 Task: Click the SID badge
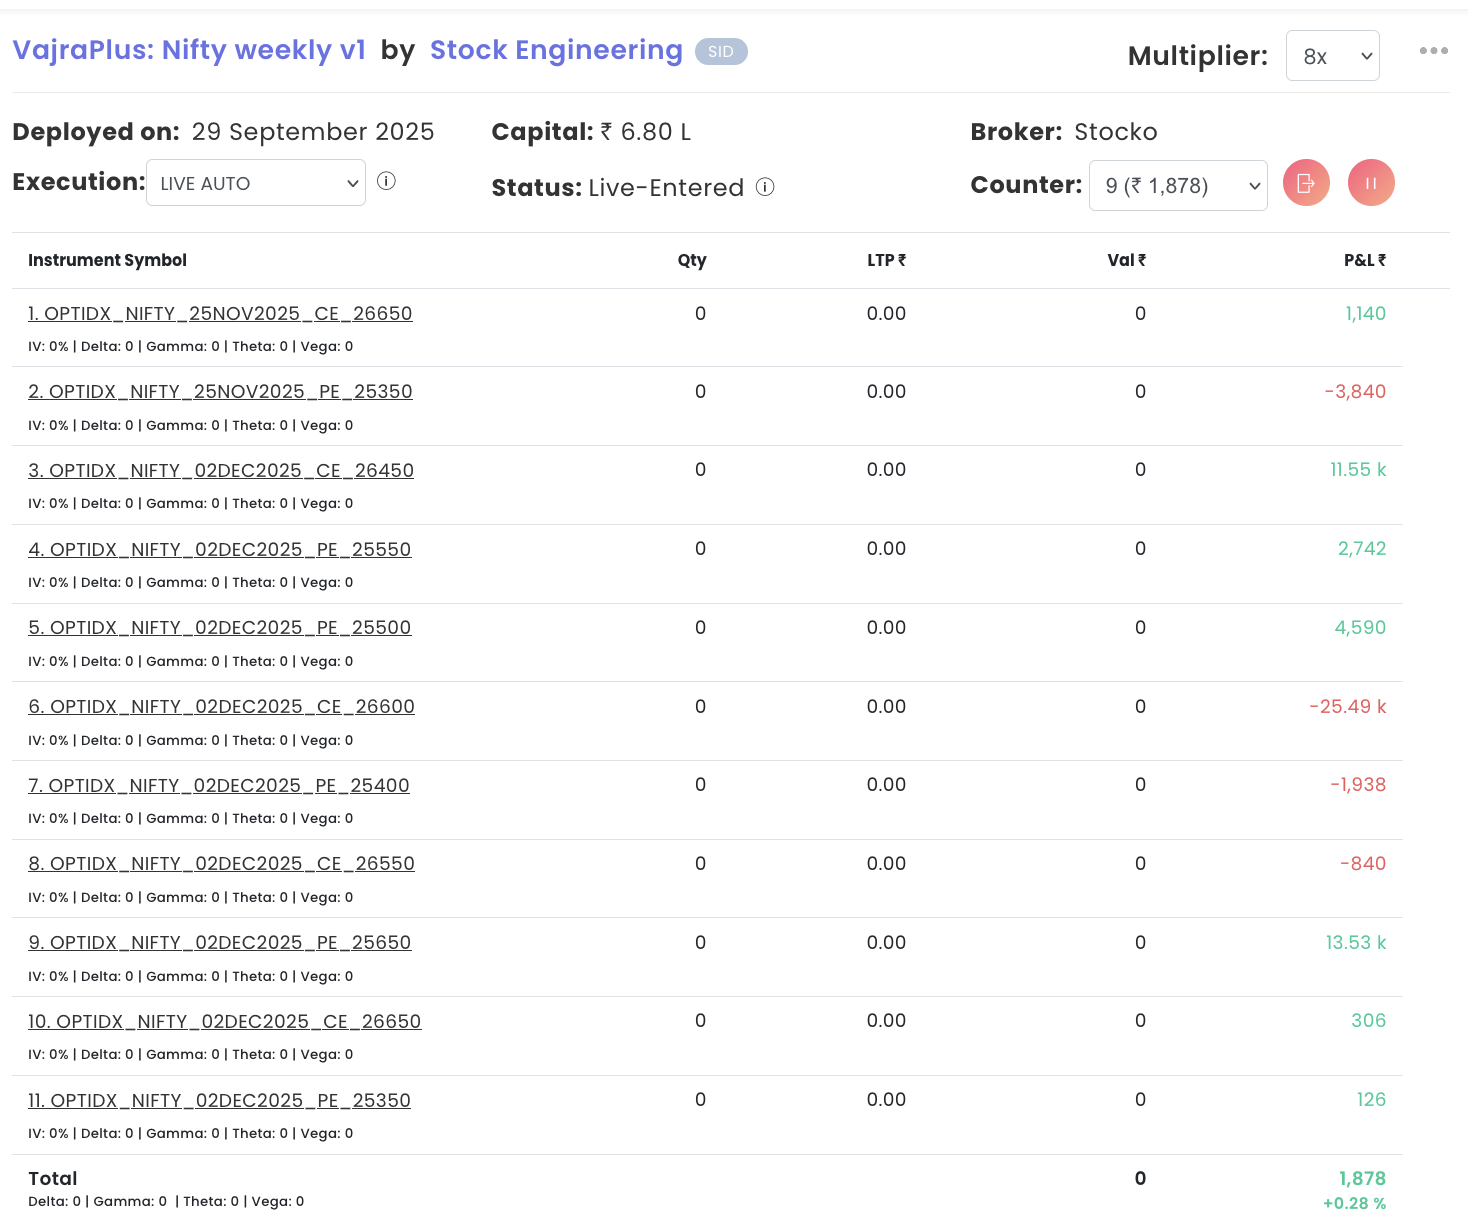tap(721, 52)
